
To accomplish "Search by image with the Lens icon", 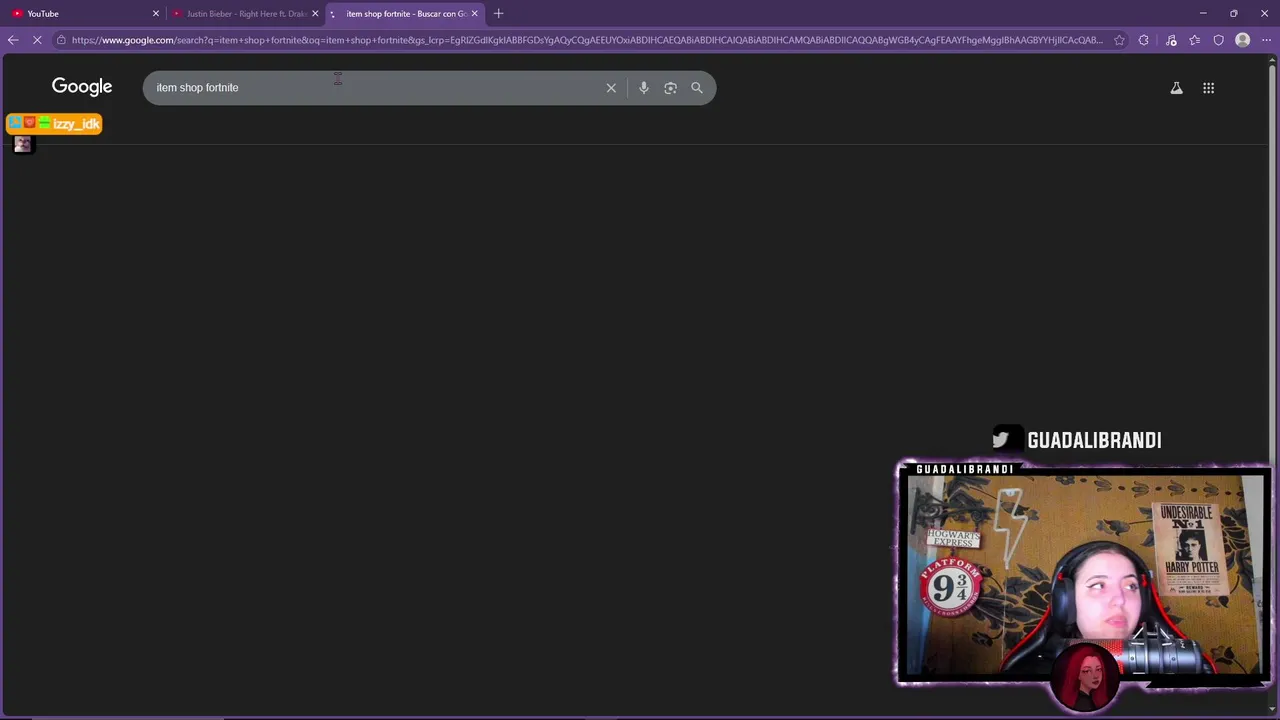I will click(671, 88).
